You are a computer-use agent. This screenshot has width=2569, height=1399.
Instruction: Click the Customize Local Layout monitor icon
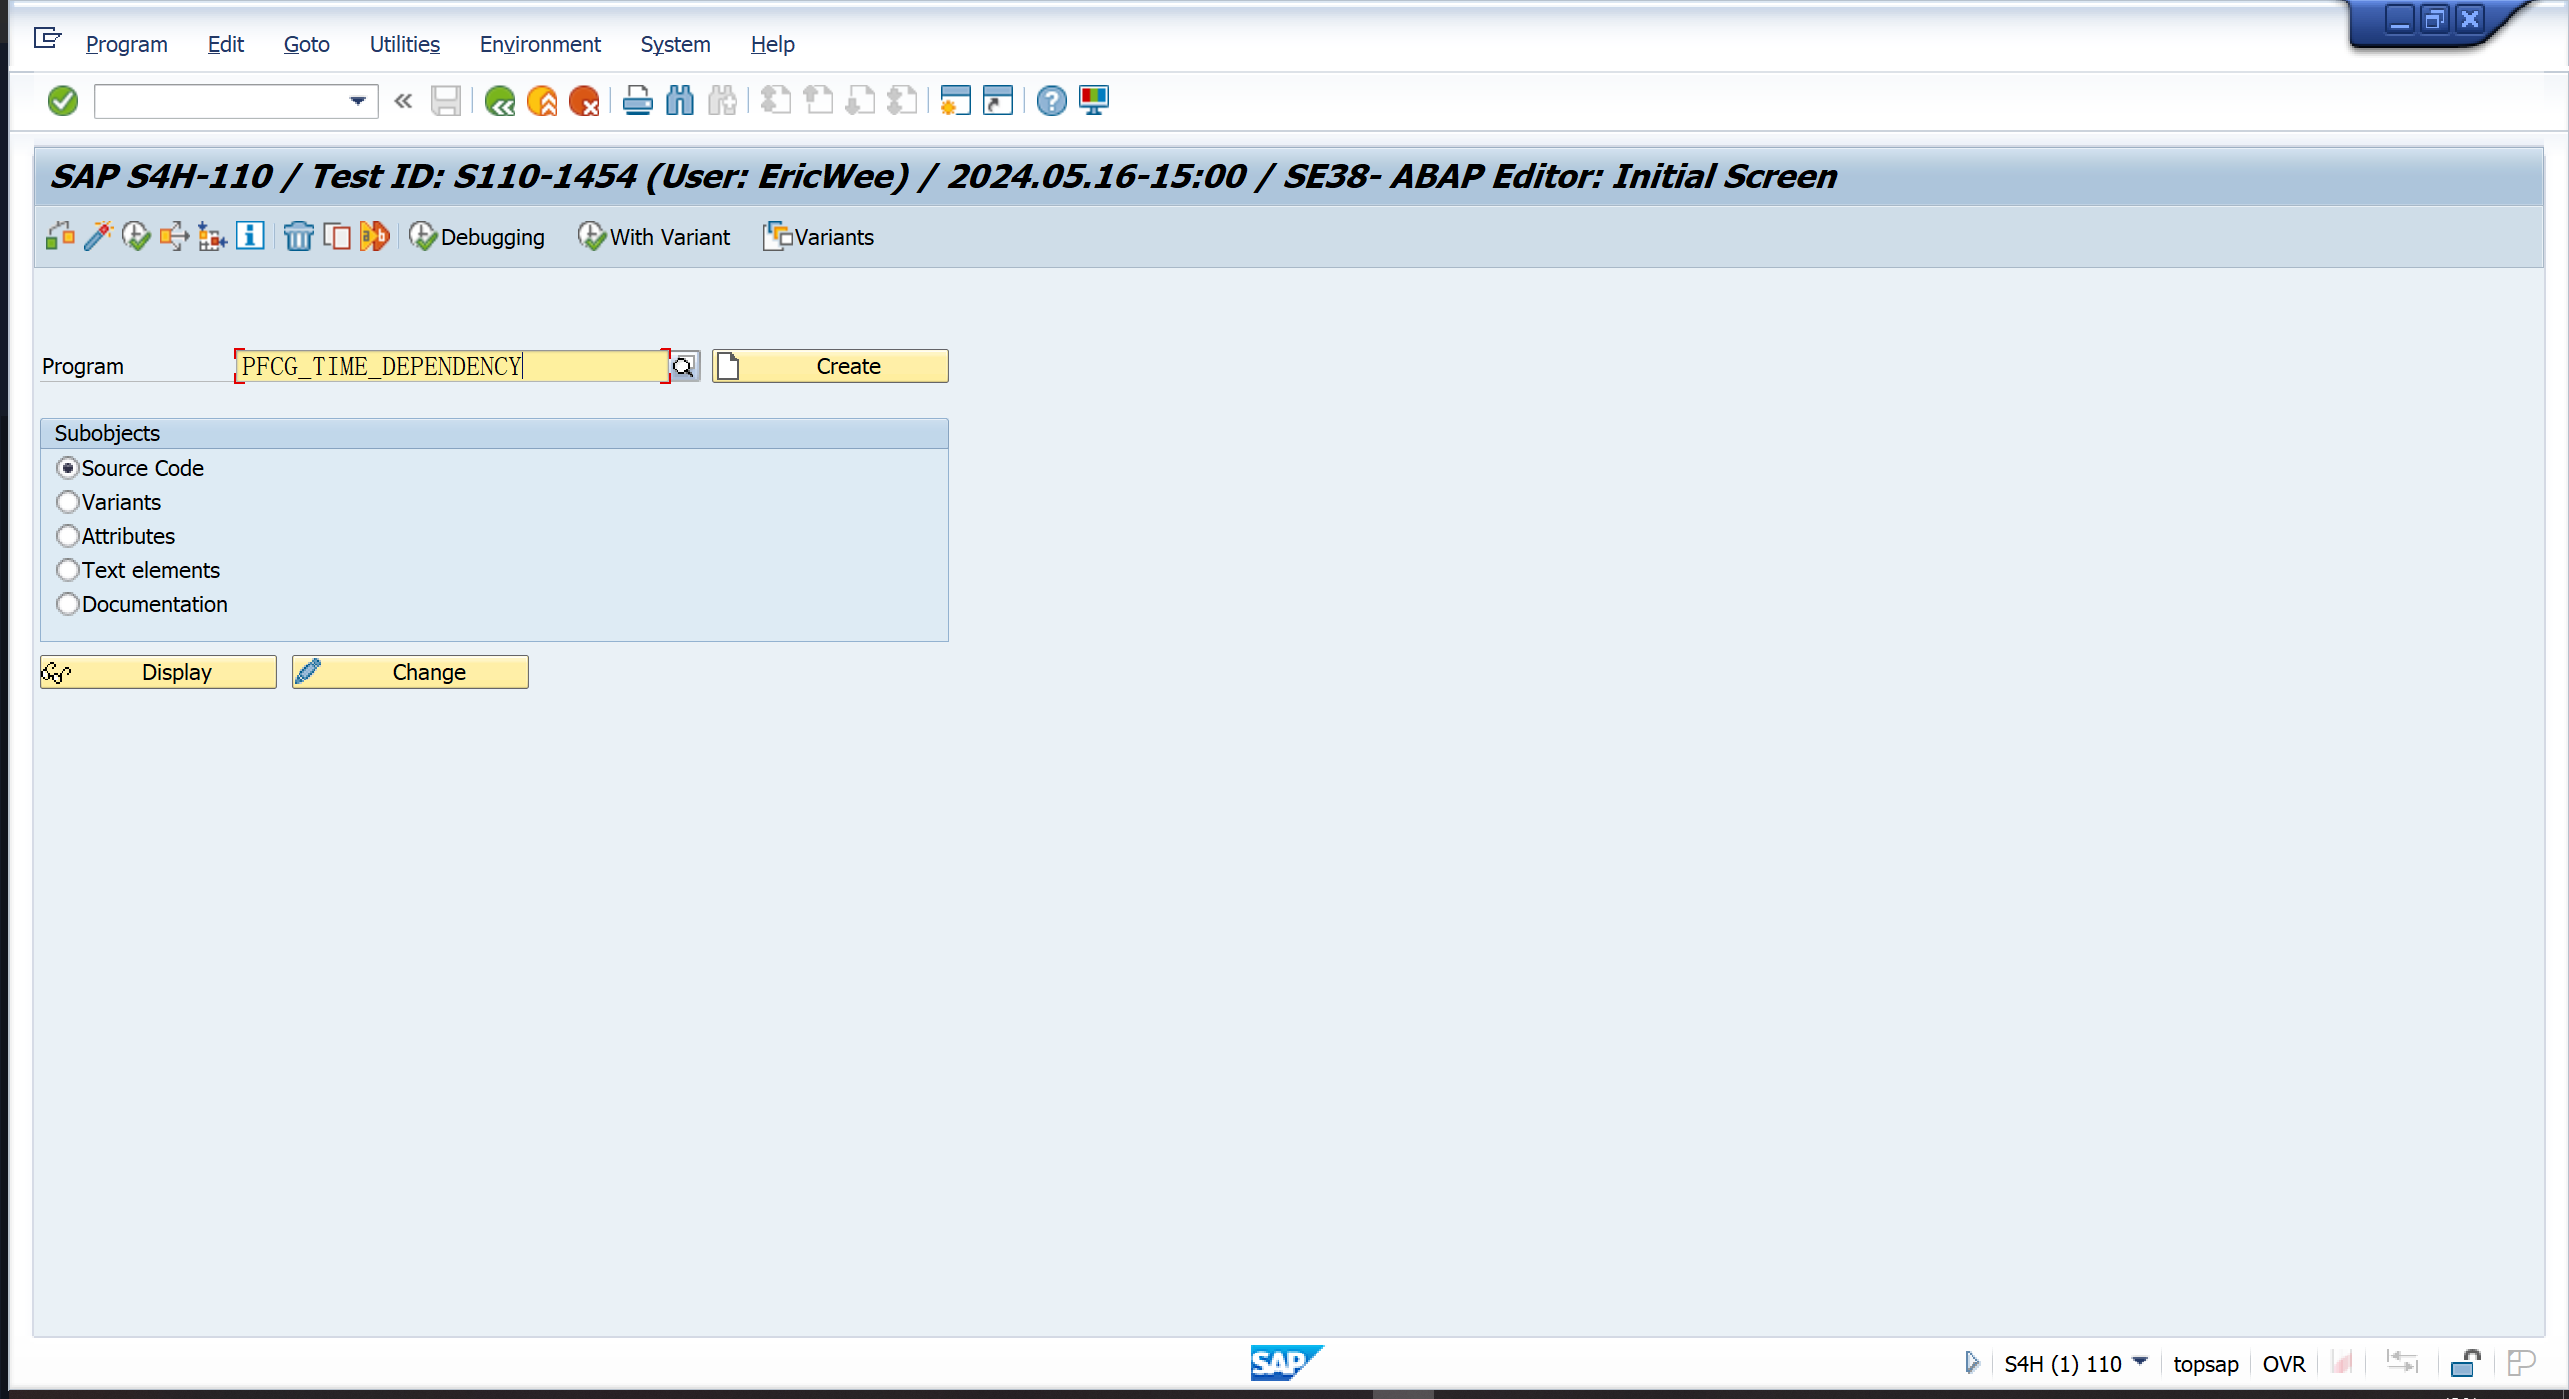(1094, 101)
